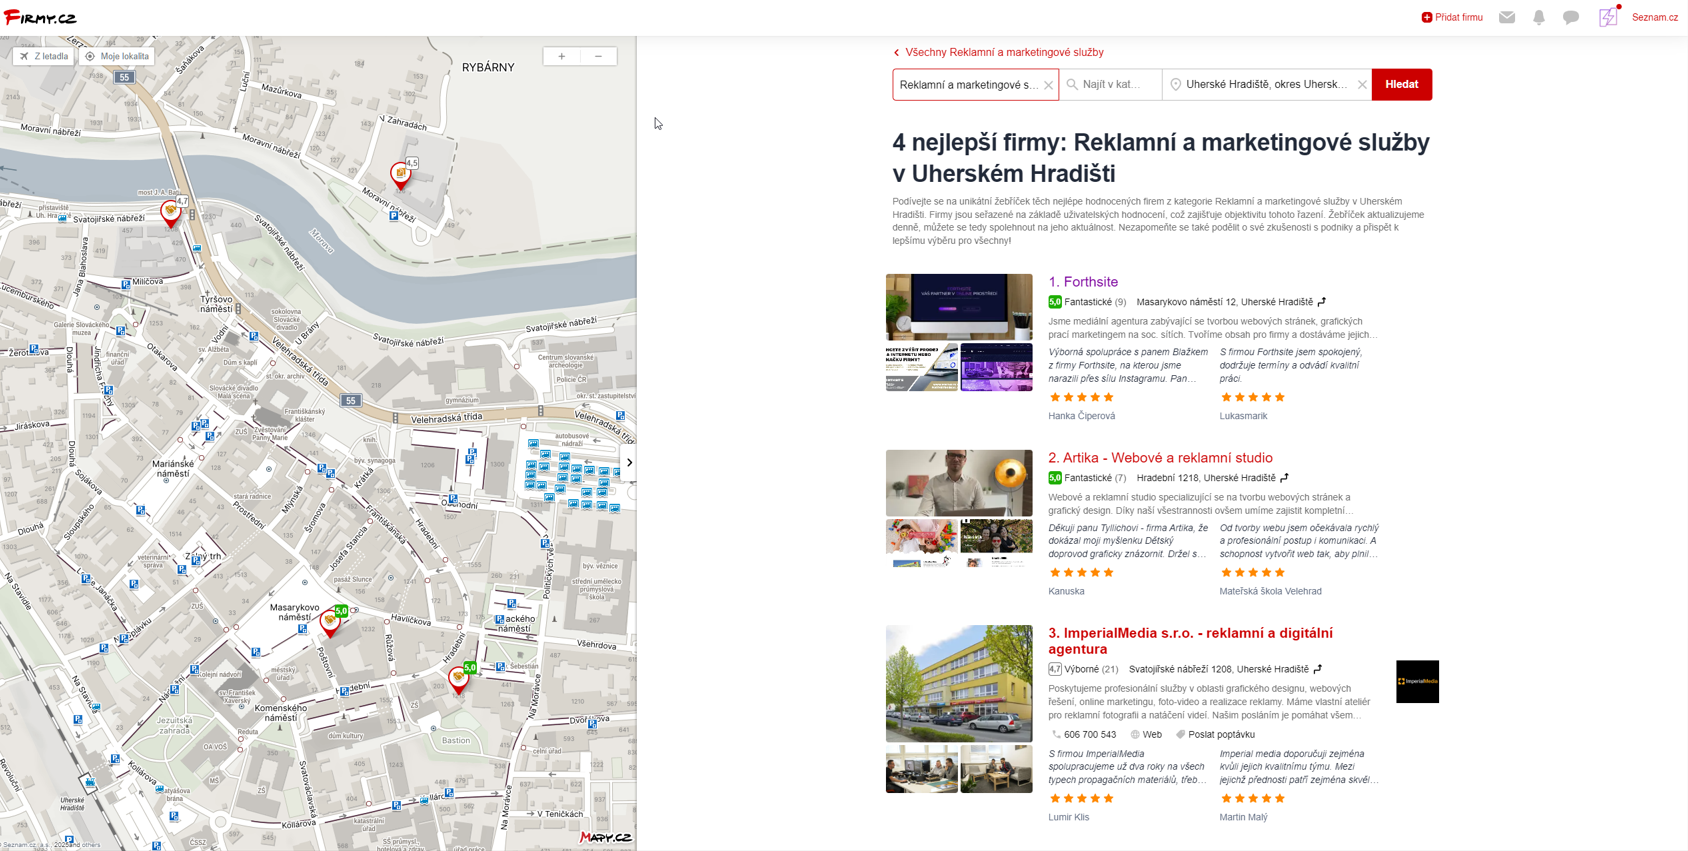Open Artika's main photo of a man
The image size is (1688, 851).
tap(959, 483)
